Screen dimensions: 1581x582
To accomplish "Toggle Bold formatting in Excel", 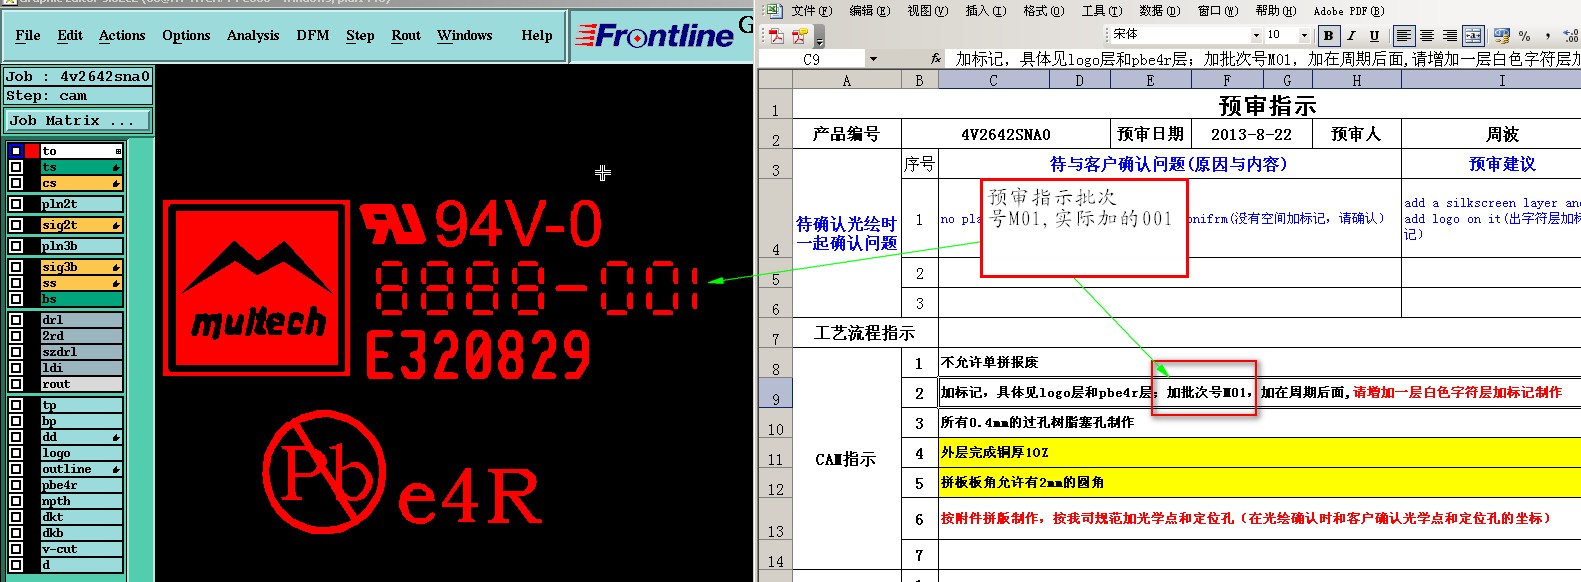I will tap(1328, 36).
